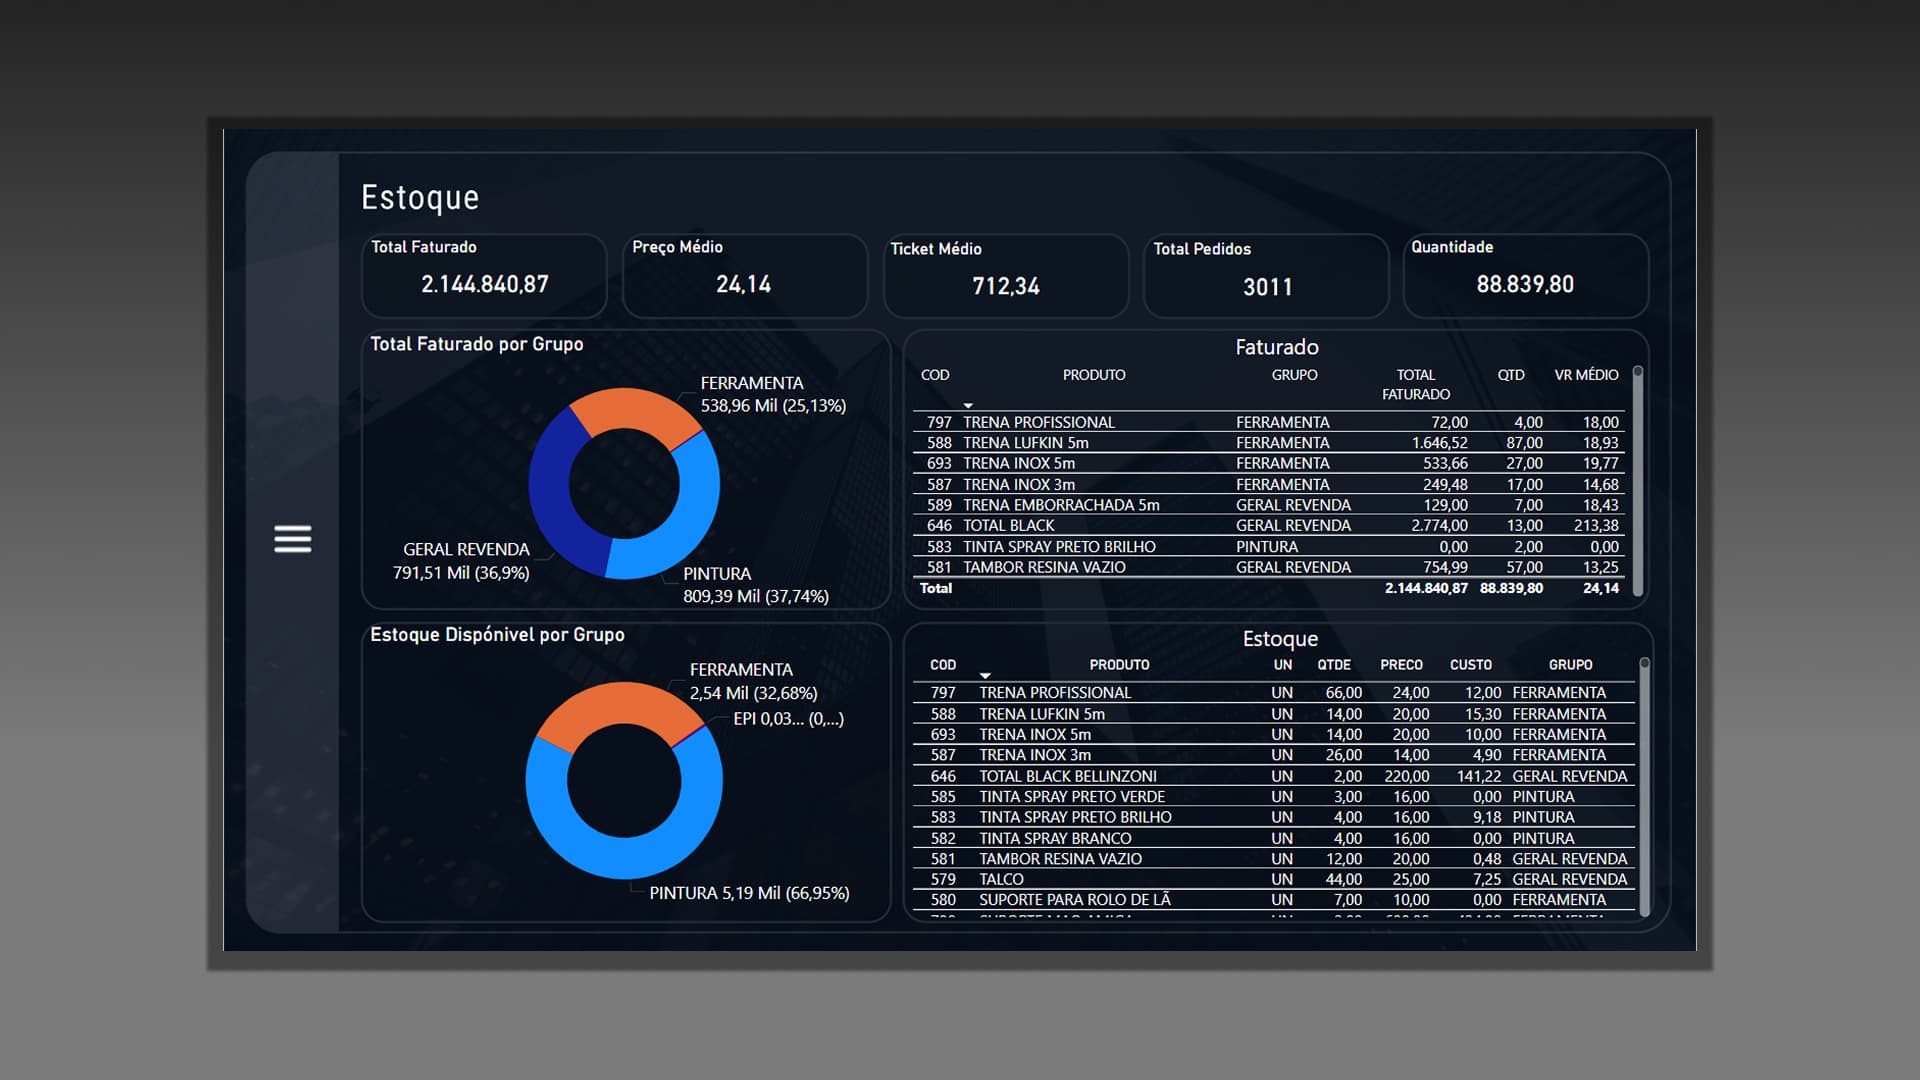Select TOTAL BLACK row in Faturado table

(x=1269, y=525)
